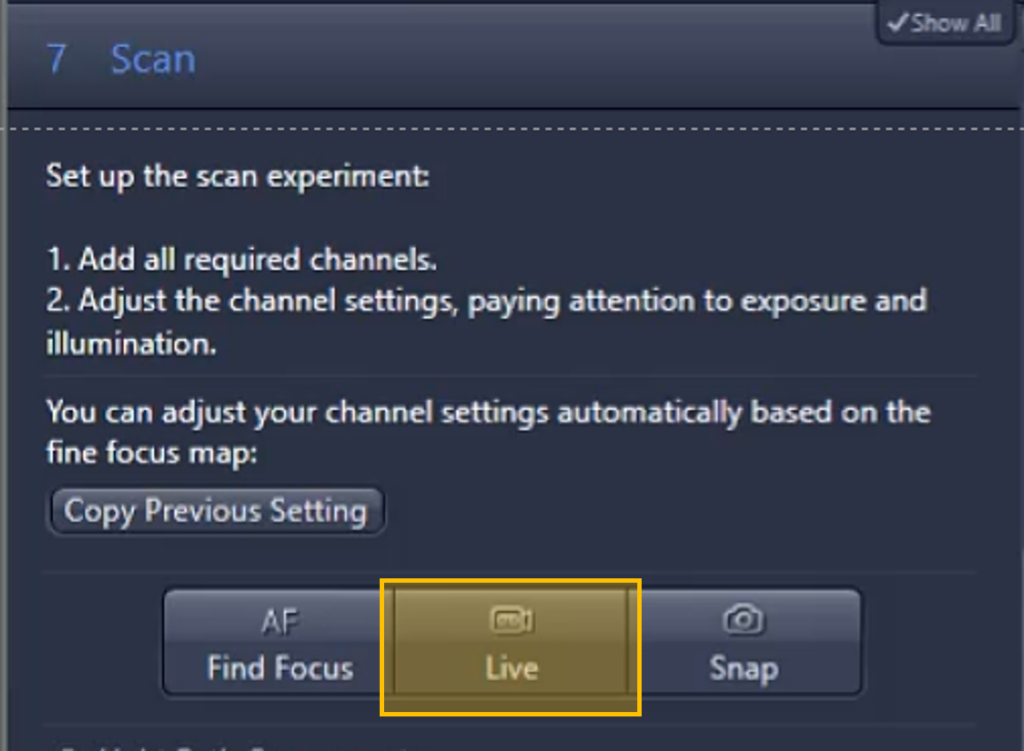The height and width of the screenshot is (751, 1024).
Task: Click the 'Add all required channels' instruction
Action: 242,260
